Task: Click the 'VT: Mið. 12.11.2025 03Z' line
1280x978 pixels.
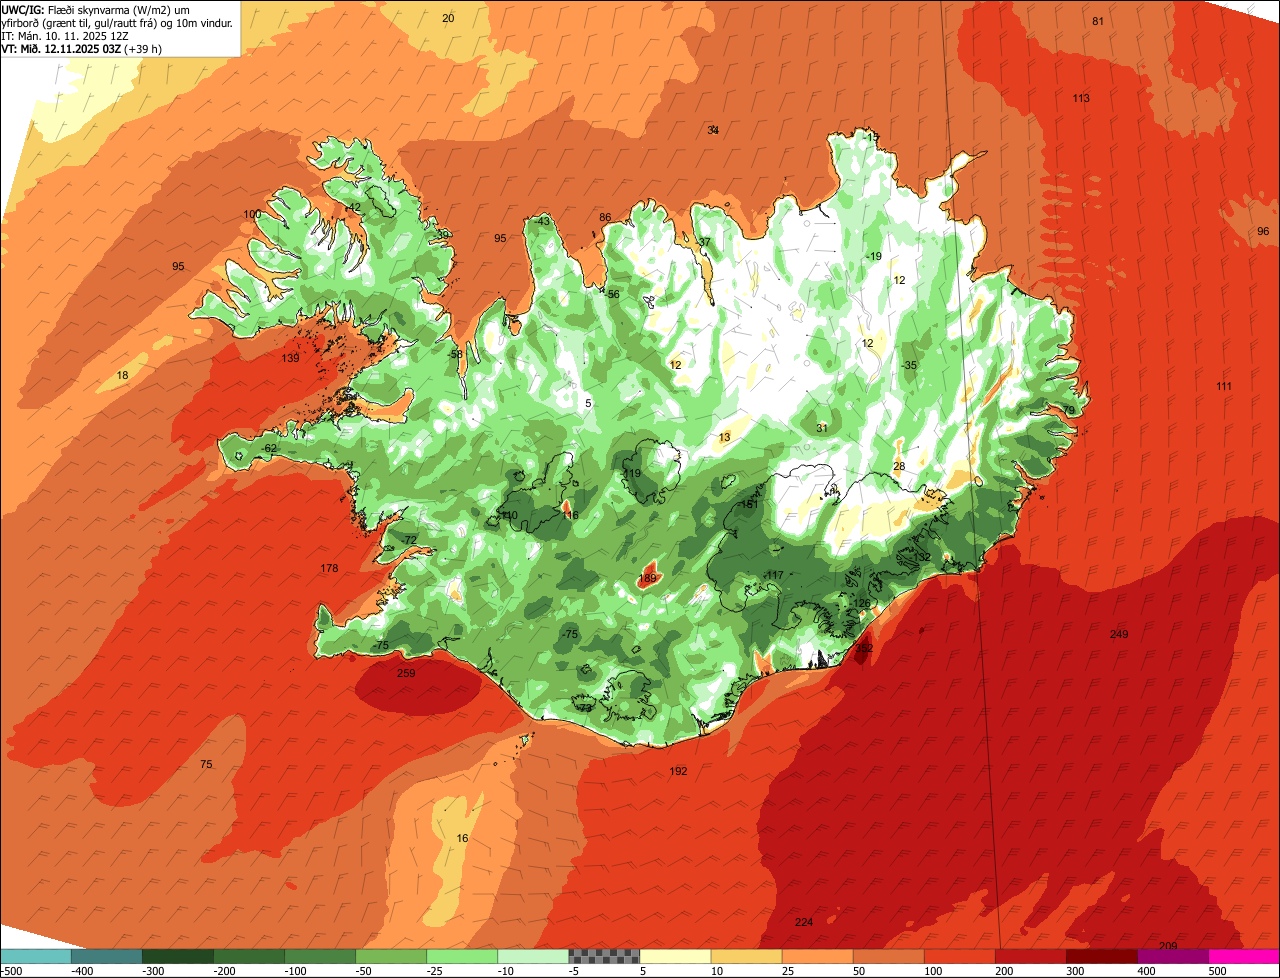Action: [x=82, y=48]
